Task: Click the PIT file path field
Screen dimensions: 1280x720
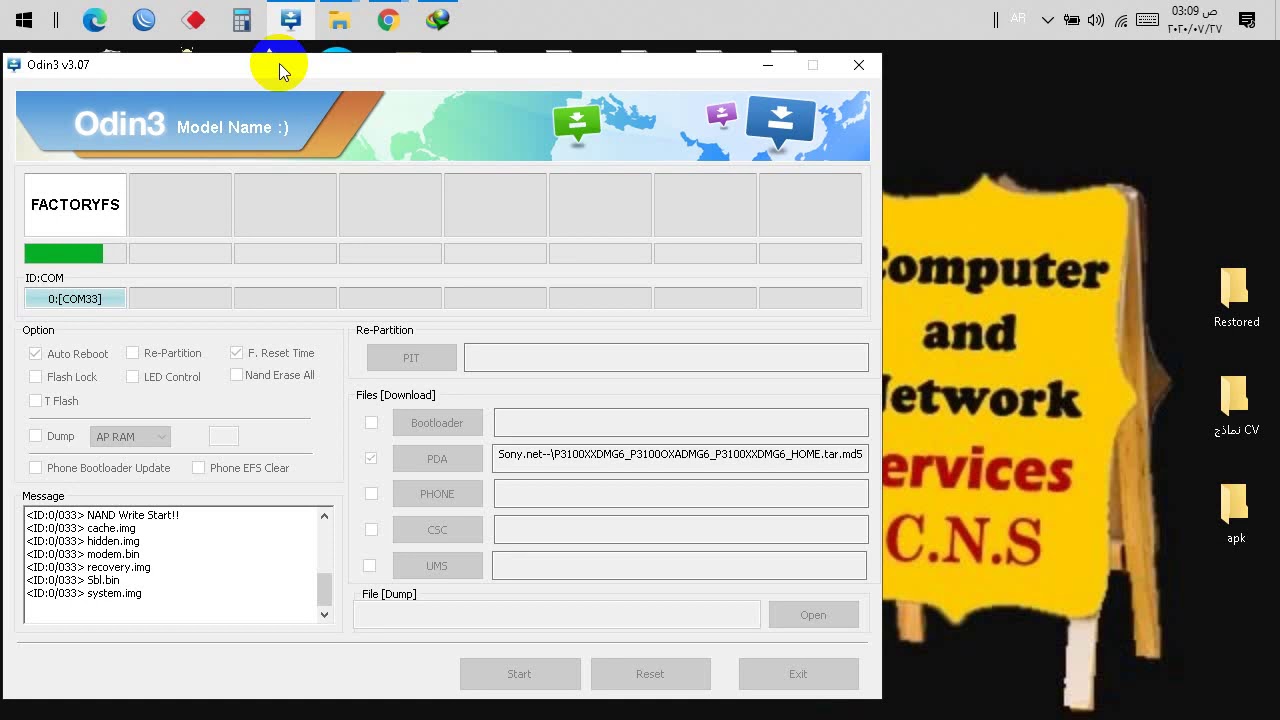Action: click(x=666, y=358)
